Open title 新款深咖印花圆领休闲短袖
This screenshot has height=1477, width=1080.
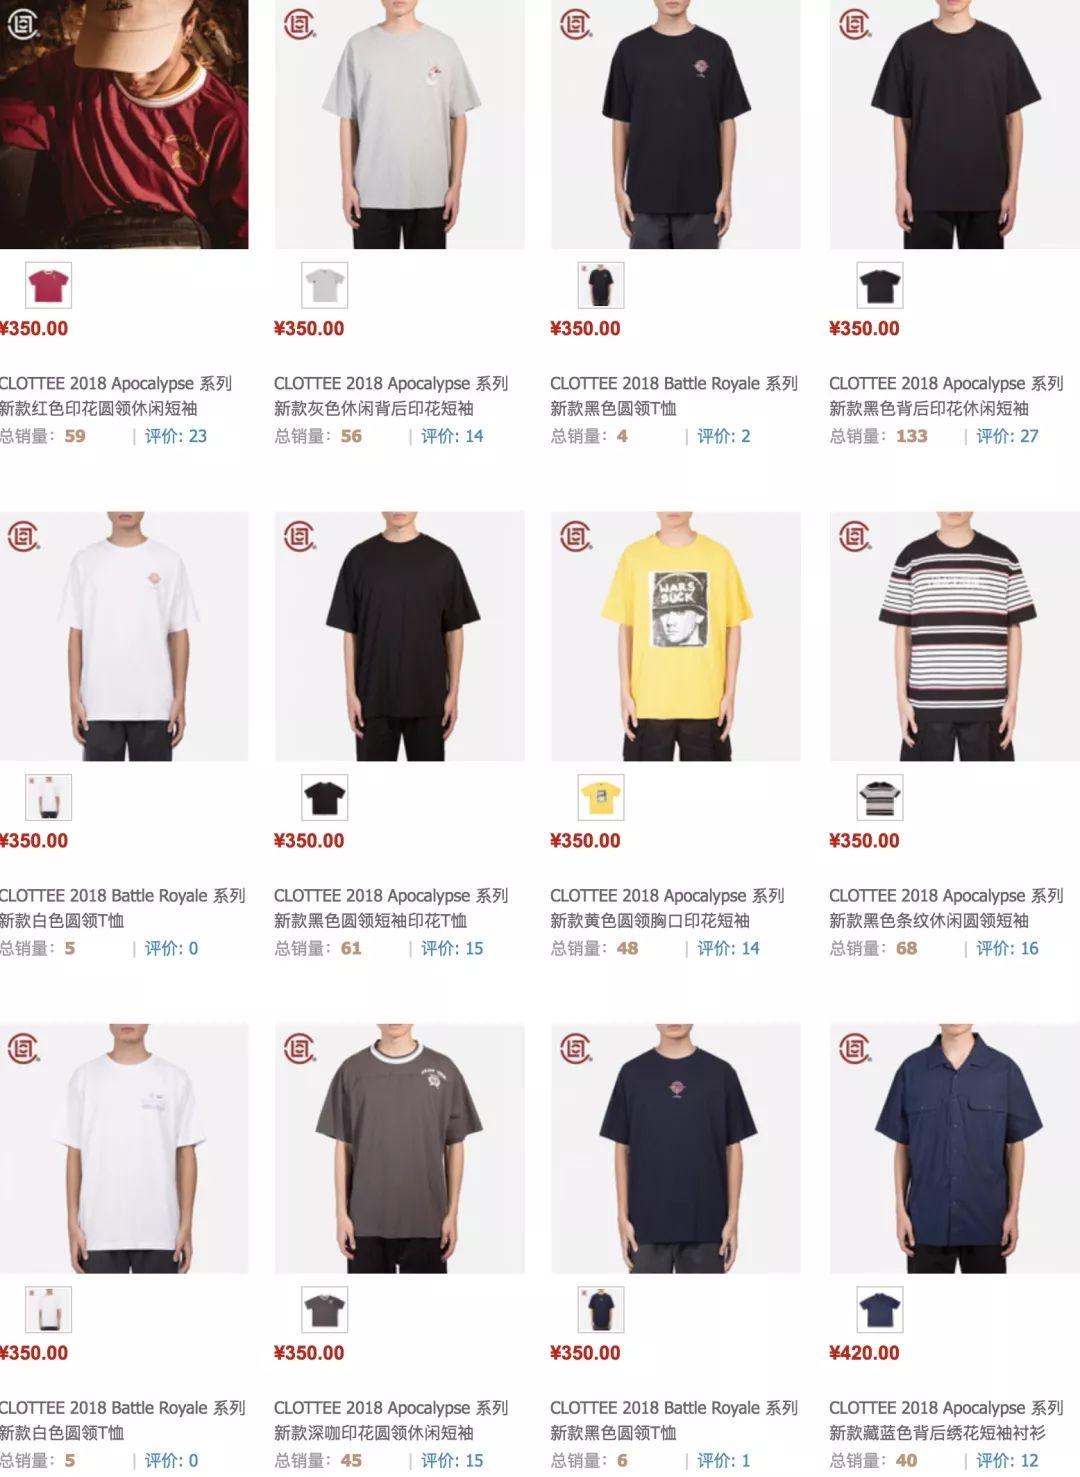point(374,1432)
